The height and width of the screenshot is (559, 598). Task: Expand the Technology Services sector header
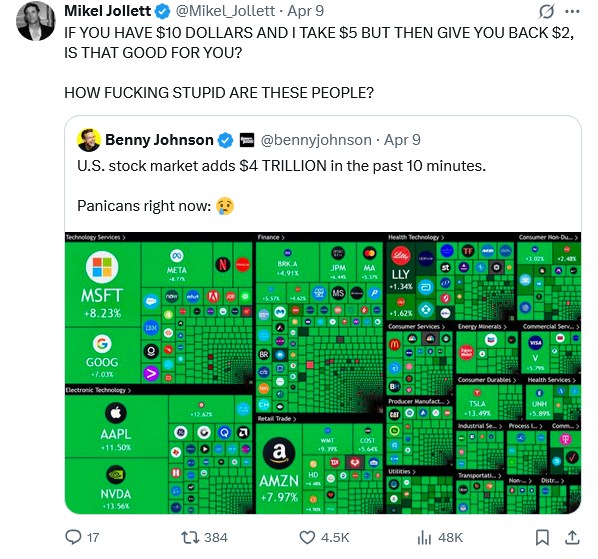[x=95, y=237]
